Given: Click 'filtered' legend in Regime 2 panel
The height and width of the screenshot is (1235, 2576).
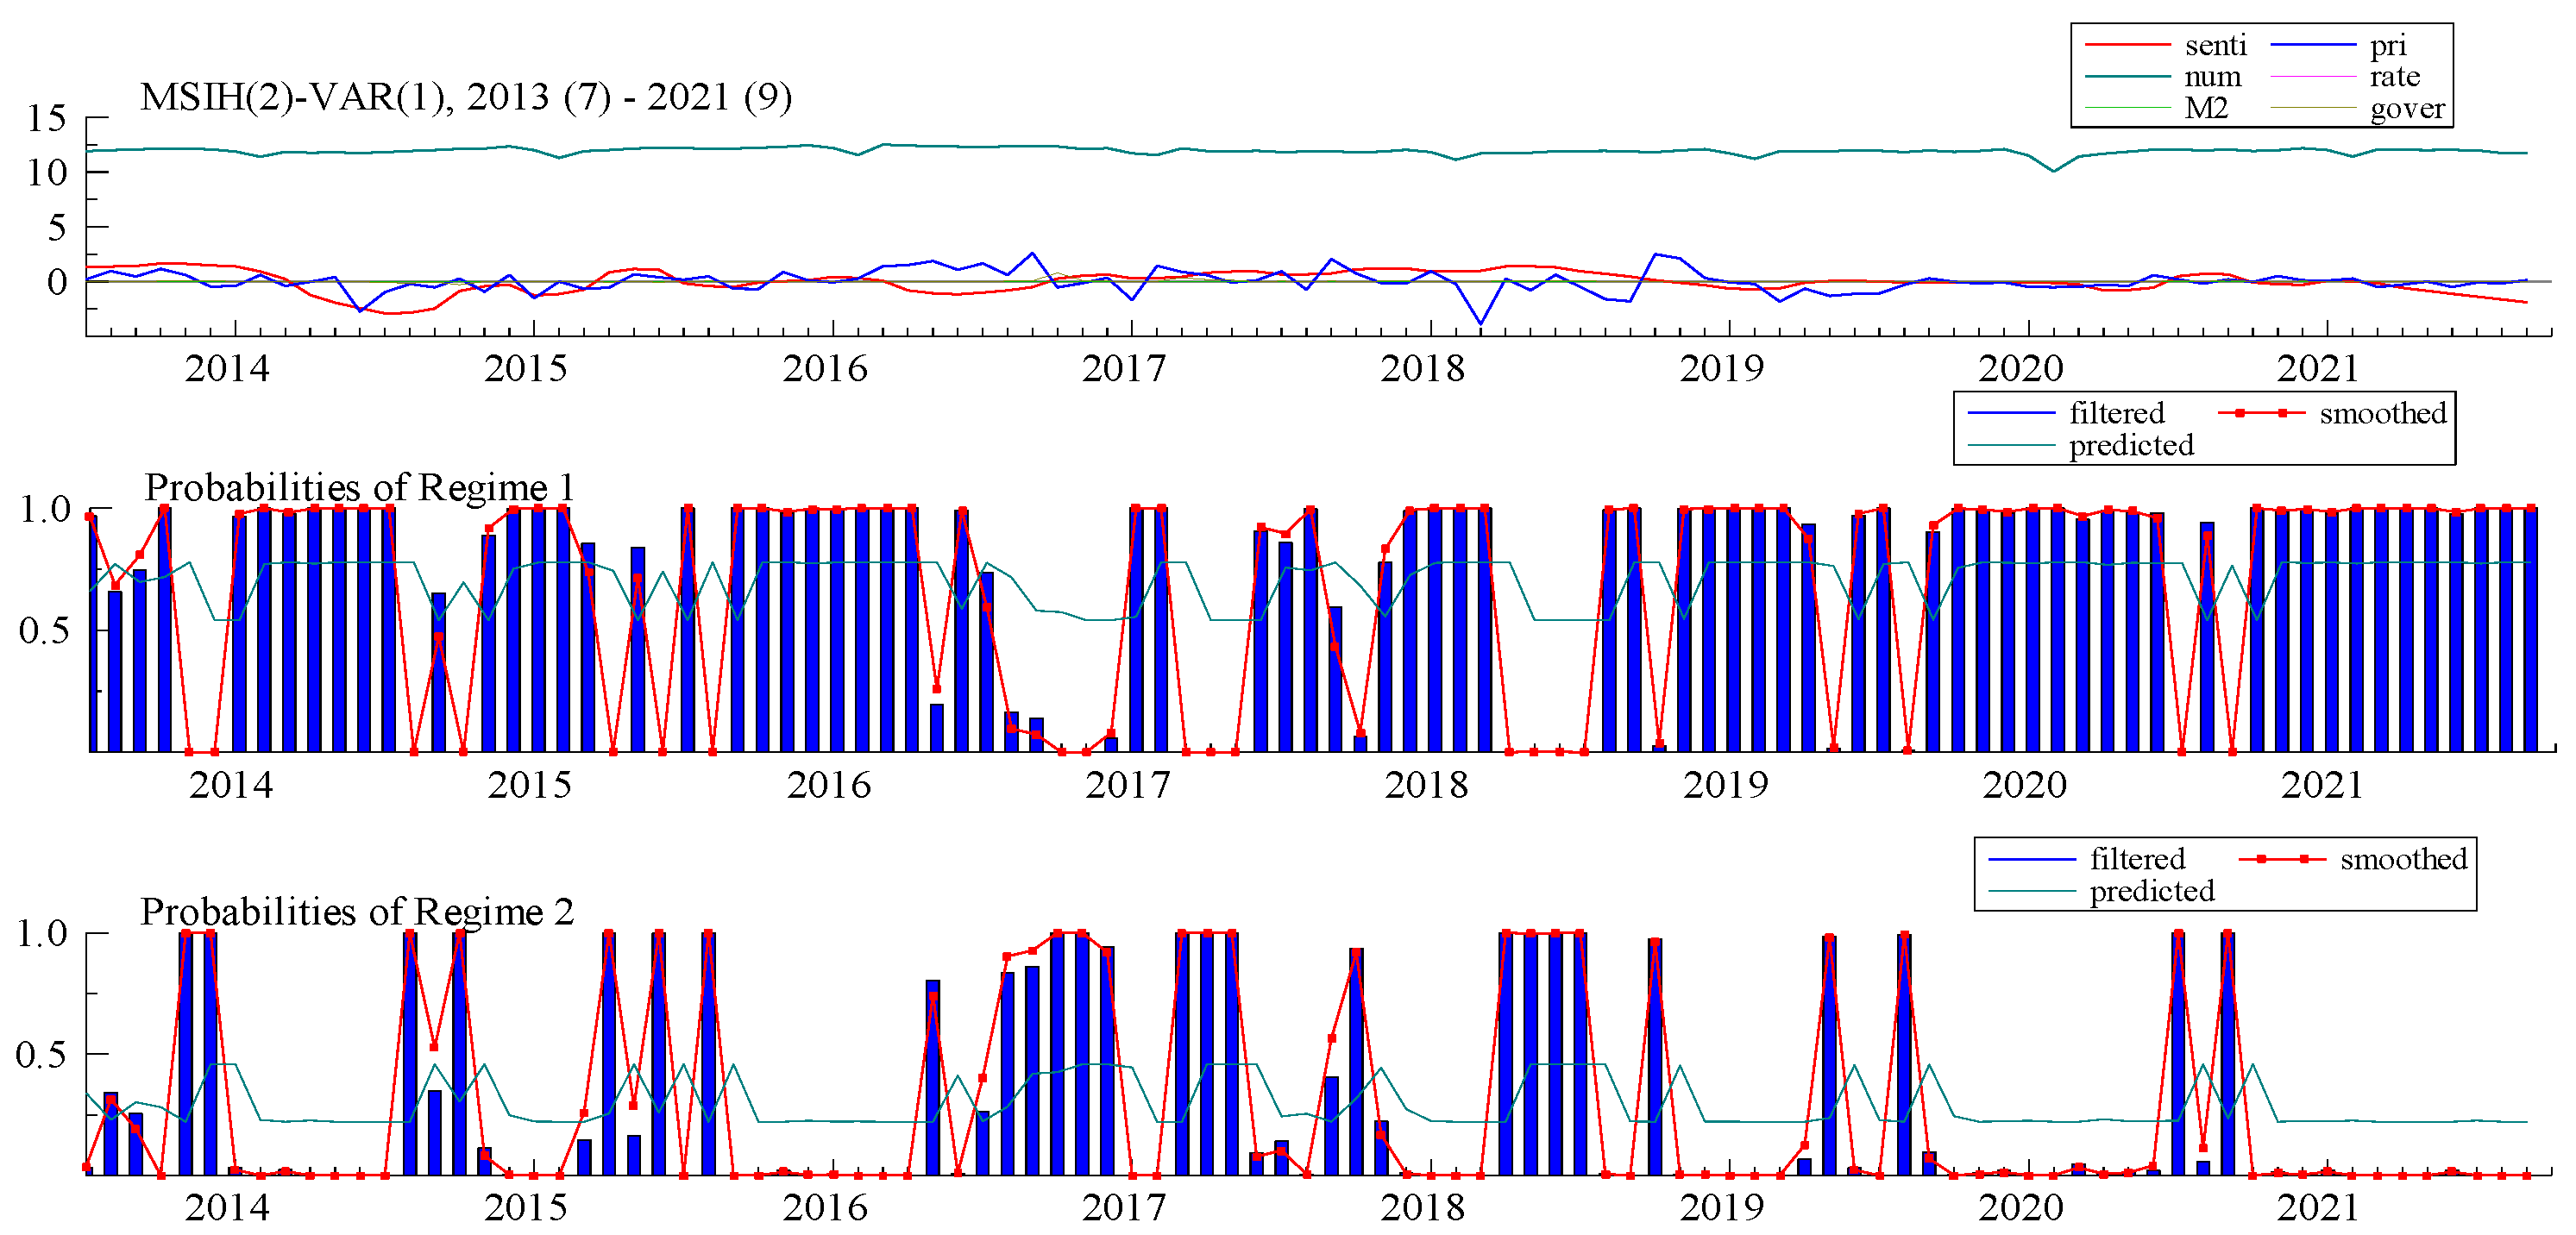Looking at the screenshot, I should pos(2137,859).
